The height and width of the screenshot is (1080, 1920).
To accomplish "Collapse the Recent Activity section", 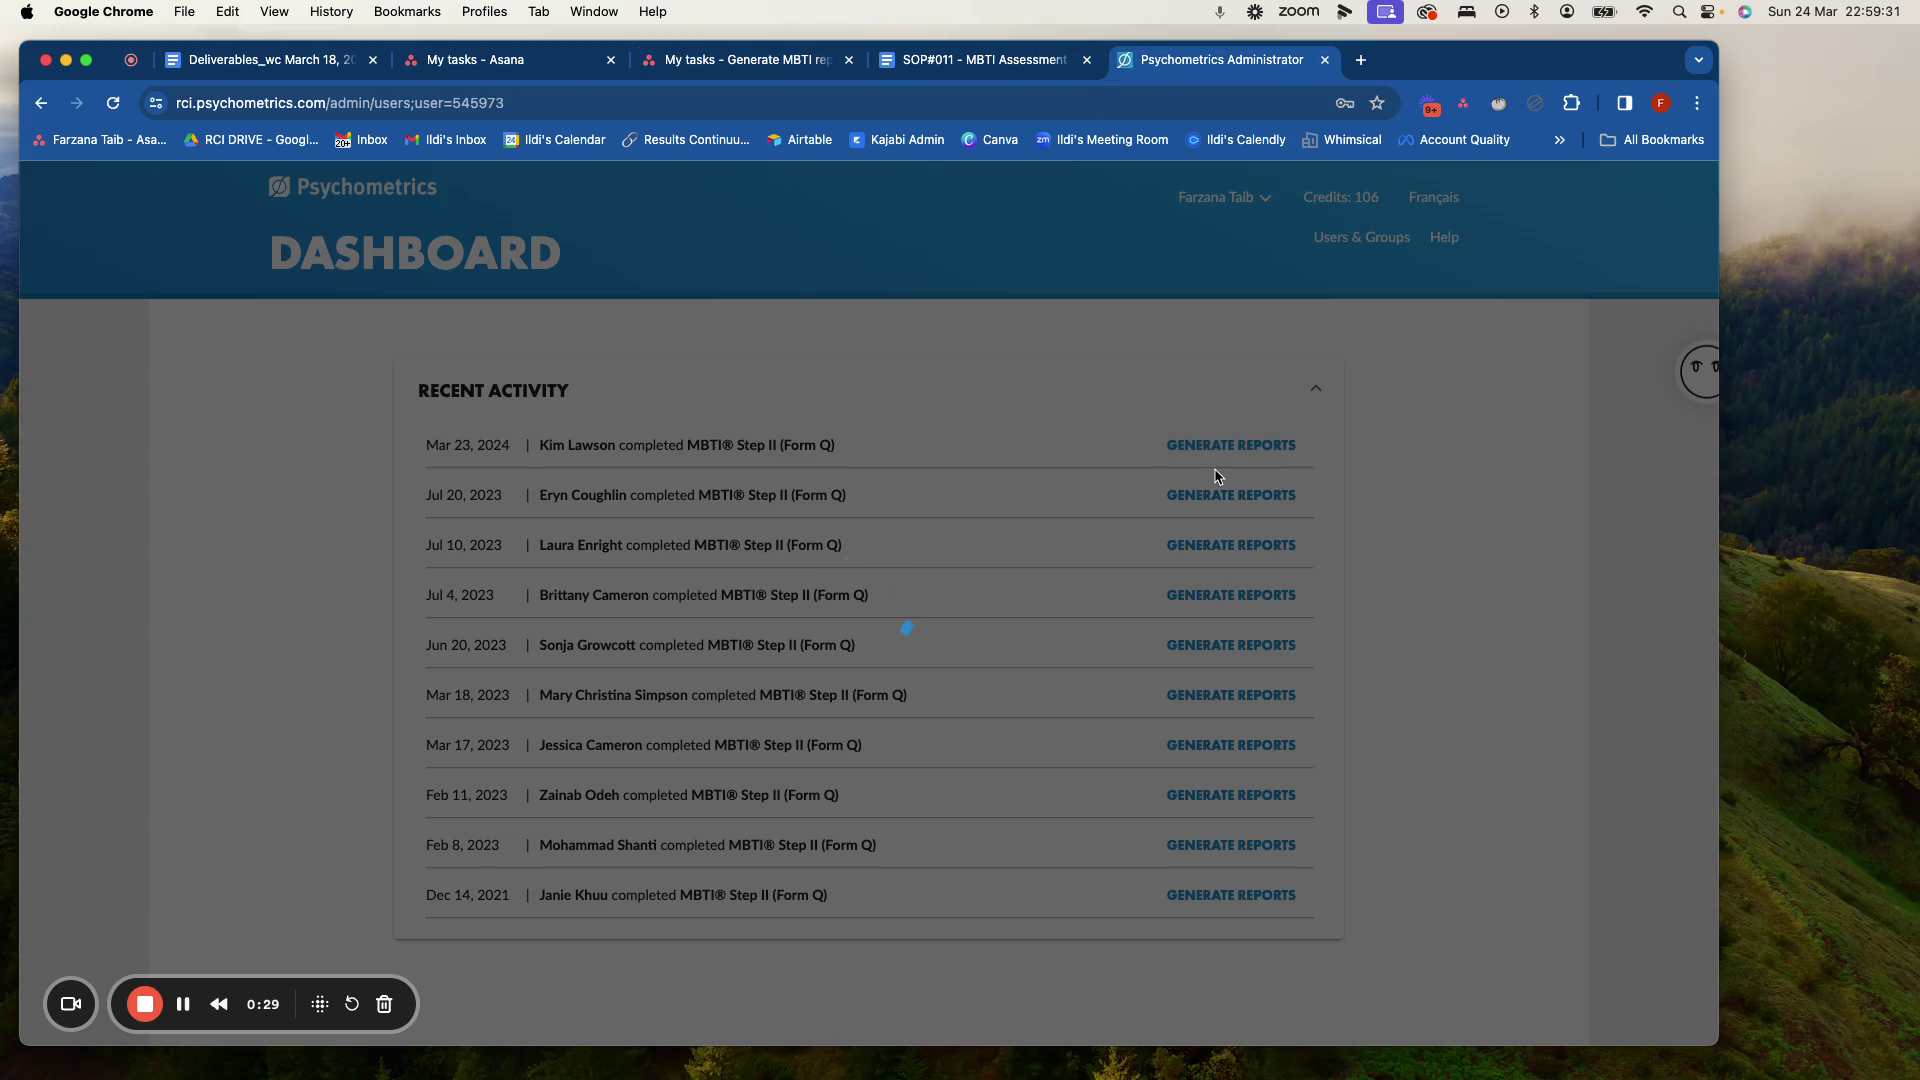I will pyautogui.click(x=1316, y=389).
